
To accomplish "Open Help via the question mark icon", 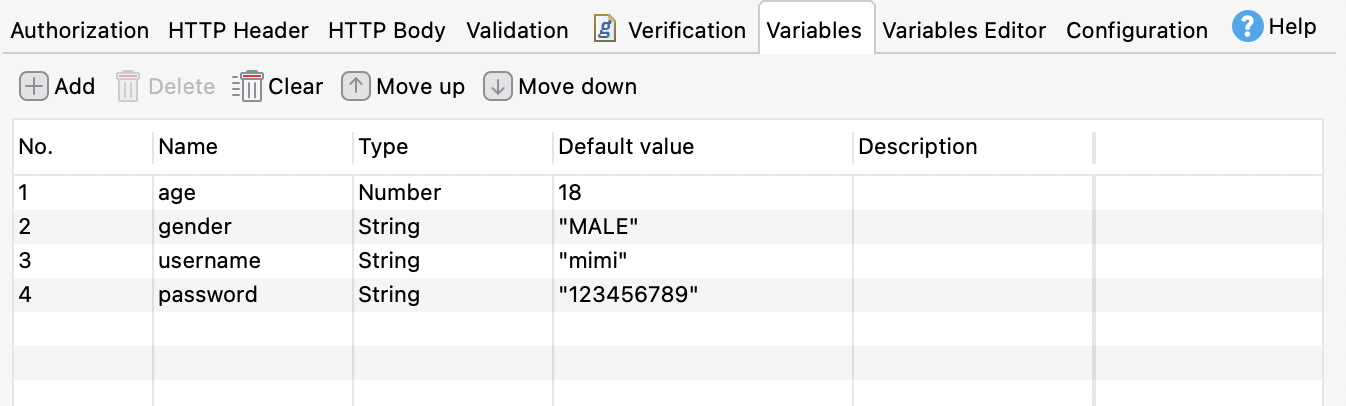I will click(1247, 28).
